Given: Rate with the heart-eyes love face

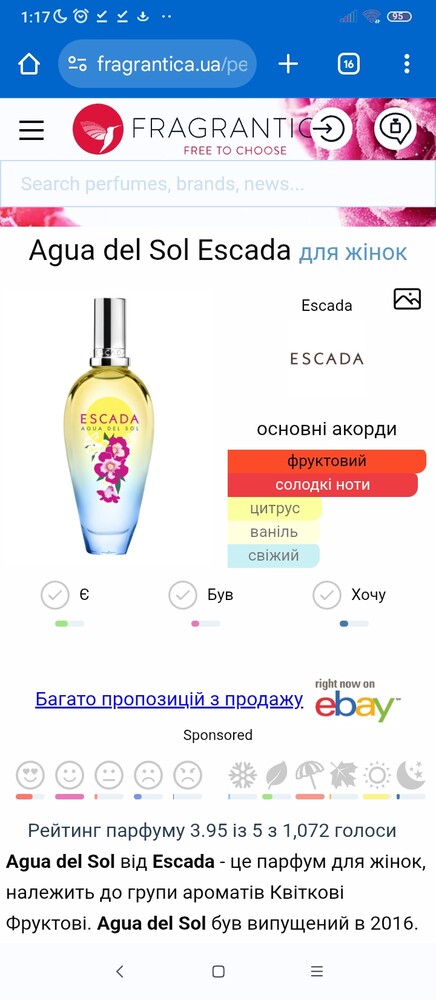Looking at the screenshot, I should point(31,776).
